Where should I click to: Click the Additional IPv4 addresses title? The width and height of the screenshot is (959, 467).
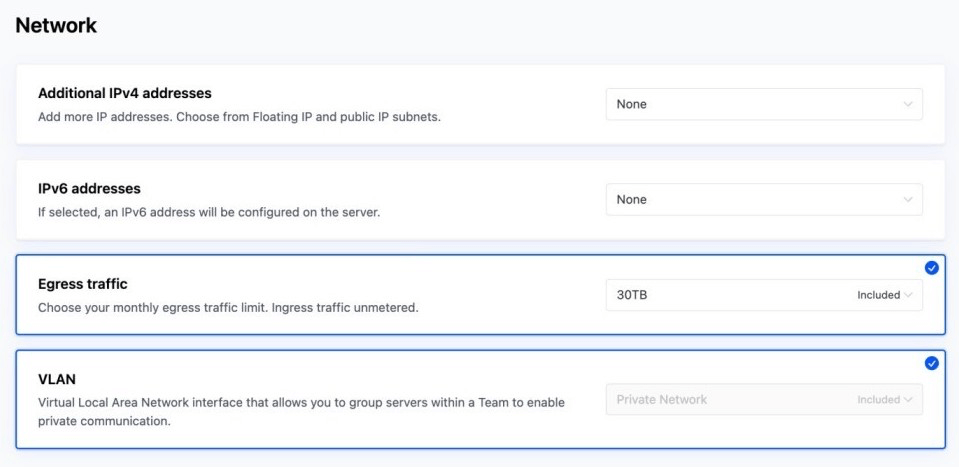pyautogui.click(x=125, y=93)
